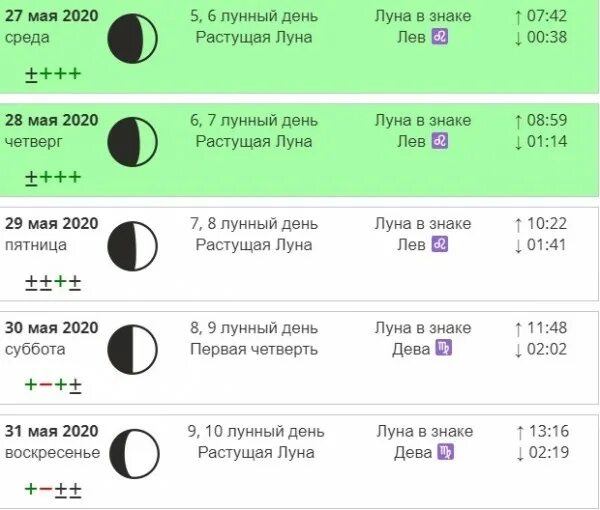This screenshot has width=600, height=510.
Task: Click the moon phase icon for 28 мая
Action: pos(132,142)
